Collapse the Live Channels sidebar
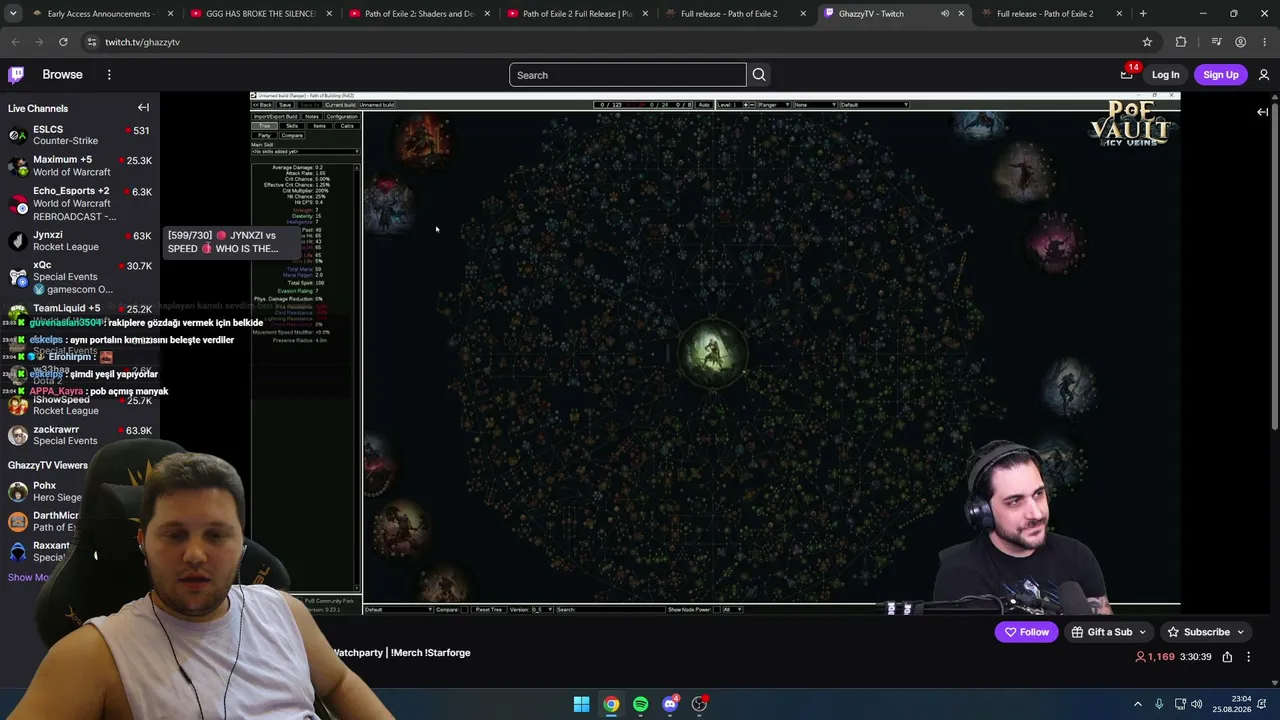The image size is (1280, 720). click(x=143, y=108)
